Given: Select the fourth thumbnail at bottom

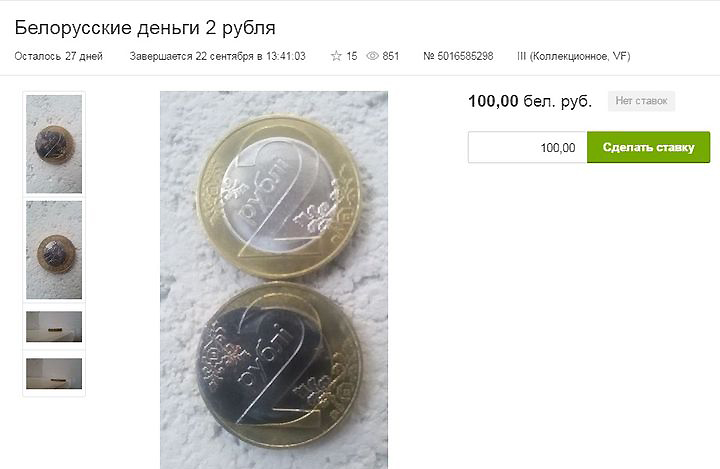Looking at the screenshot, I should (54, 373).
